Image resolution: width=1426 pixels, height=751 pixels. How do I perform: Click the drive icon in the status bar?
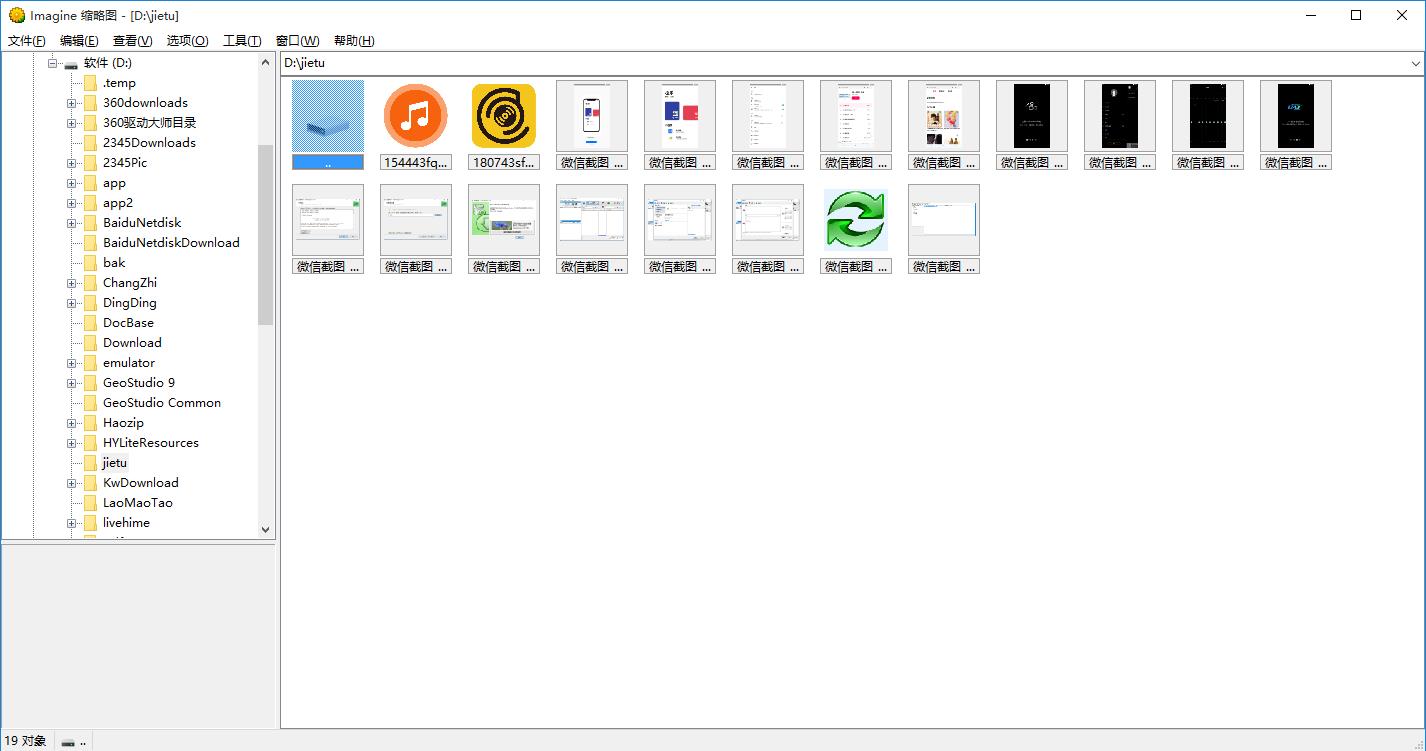[68, 742]
